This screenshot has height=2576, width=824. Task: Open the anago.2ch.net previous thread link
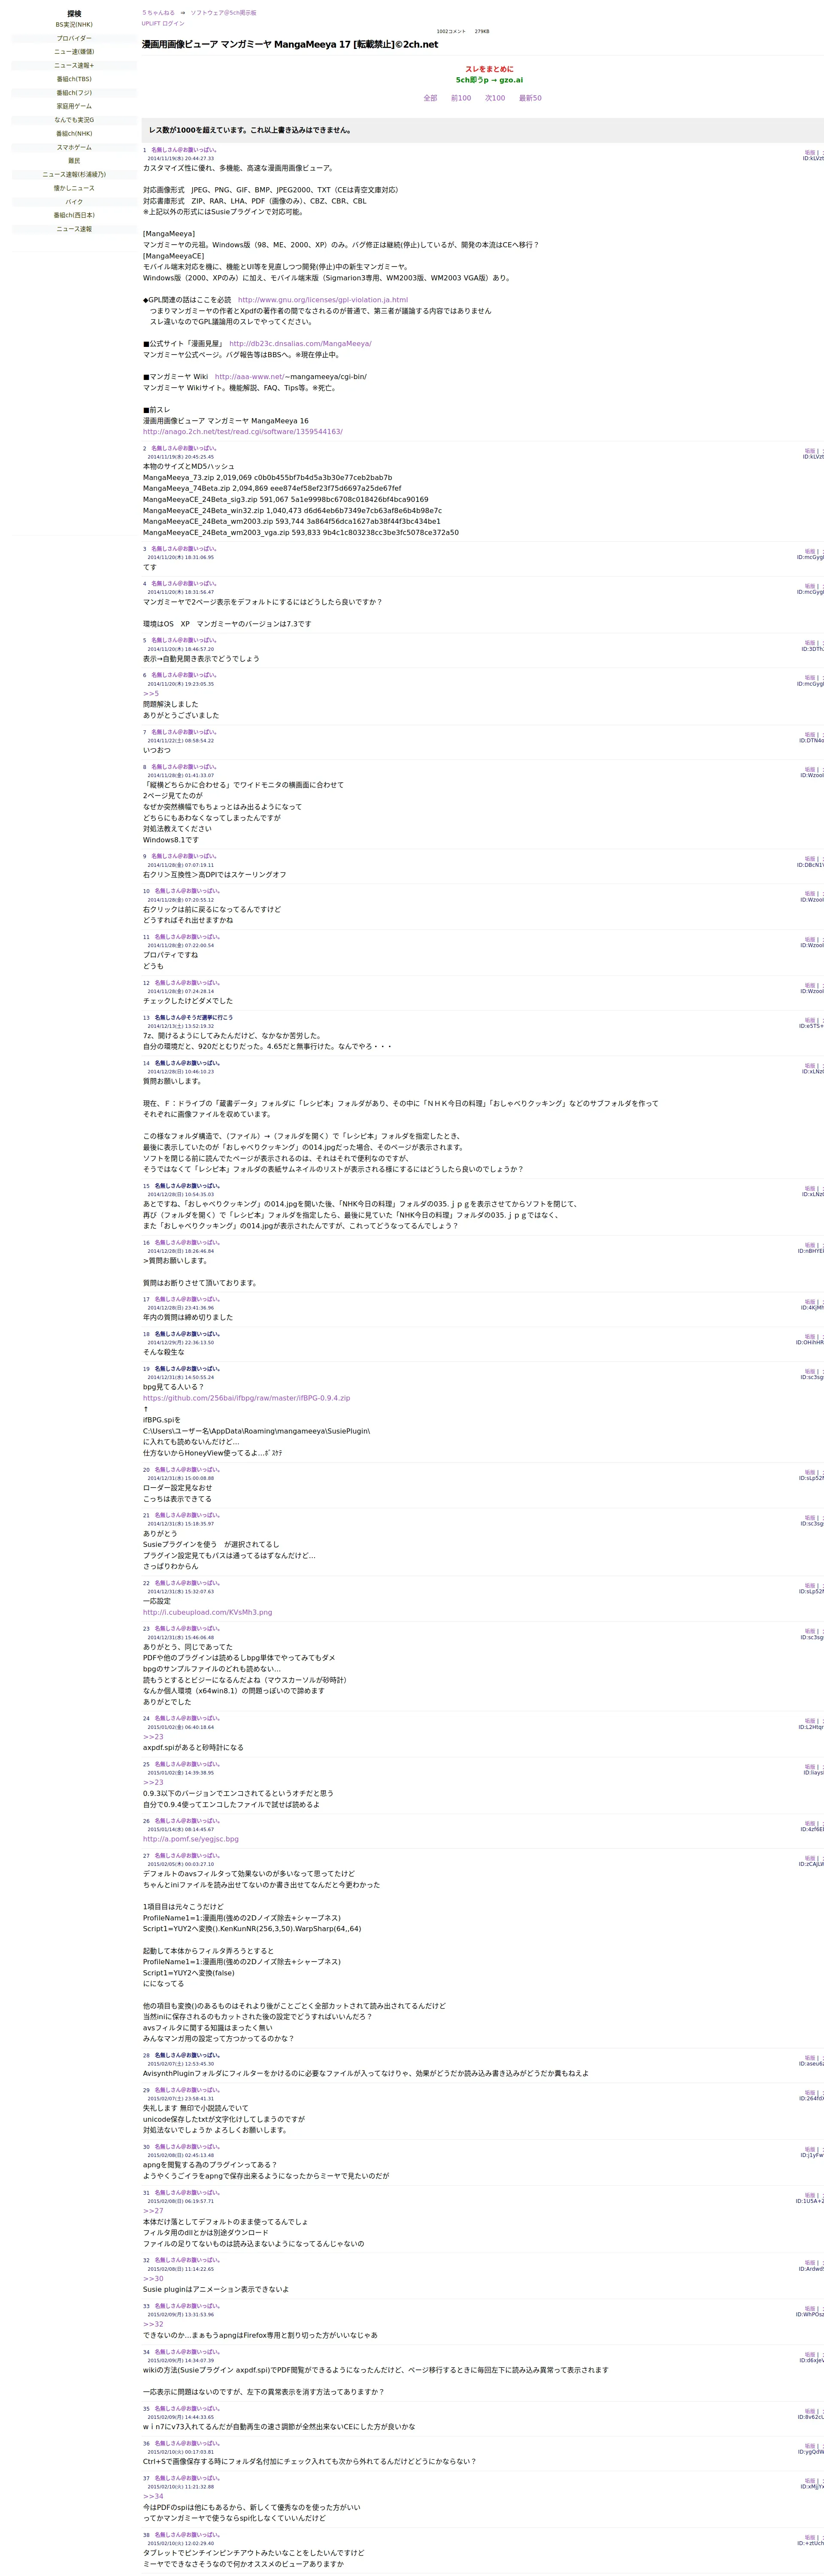[242, 432]
